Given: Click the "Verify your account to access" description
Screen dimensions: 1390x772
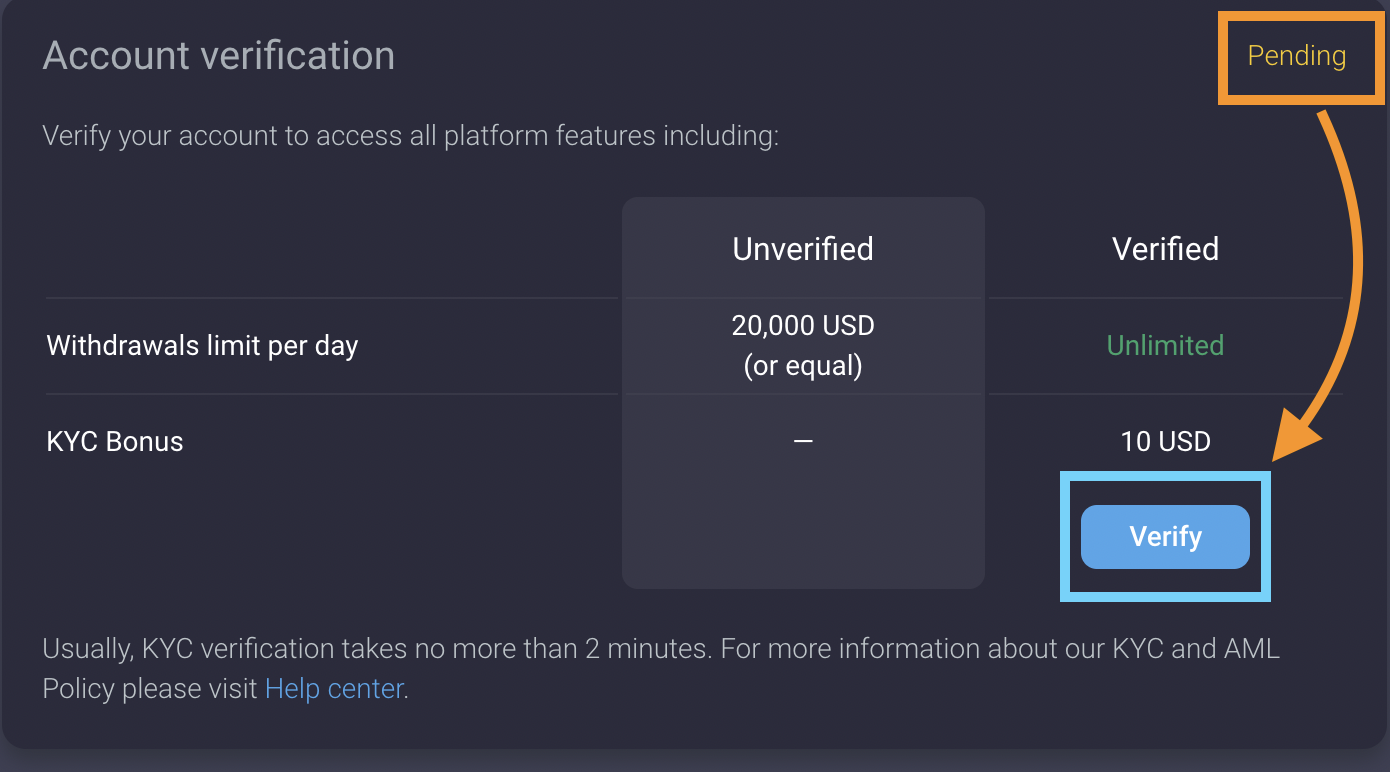Looking at the screenshot, I should click(x=410, y=135).
